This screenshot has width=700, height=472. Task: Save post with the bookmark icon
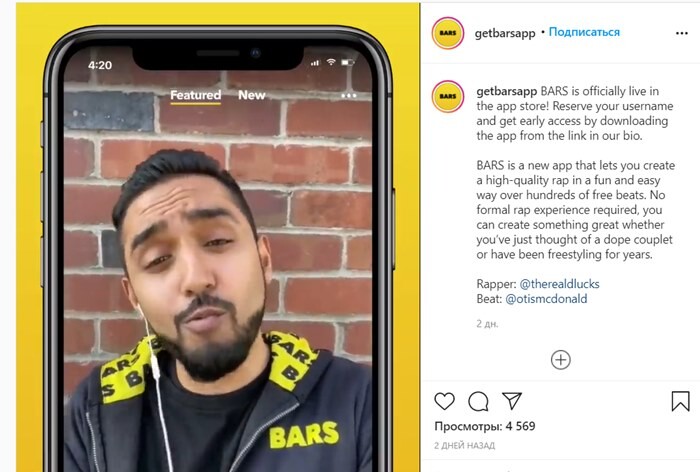680,401
